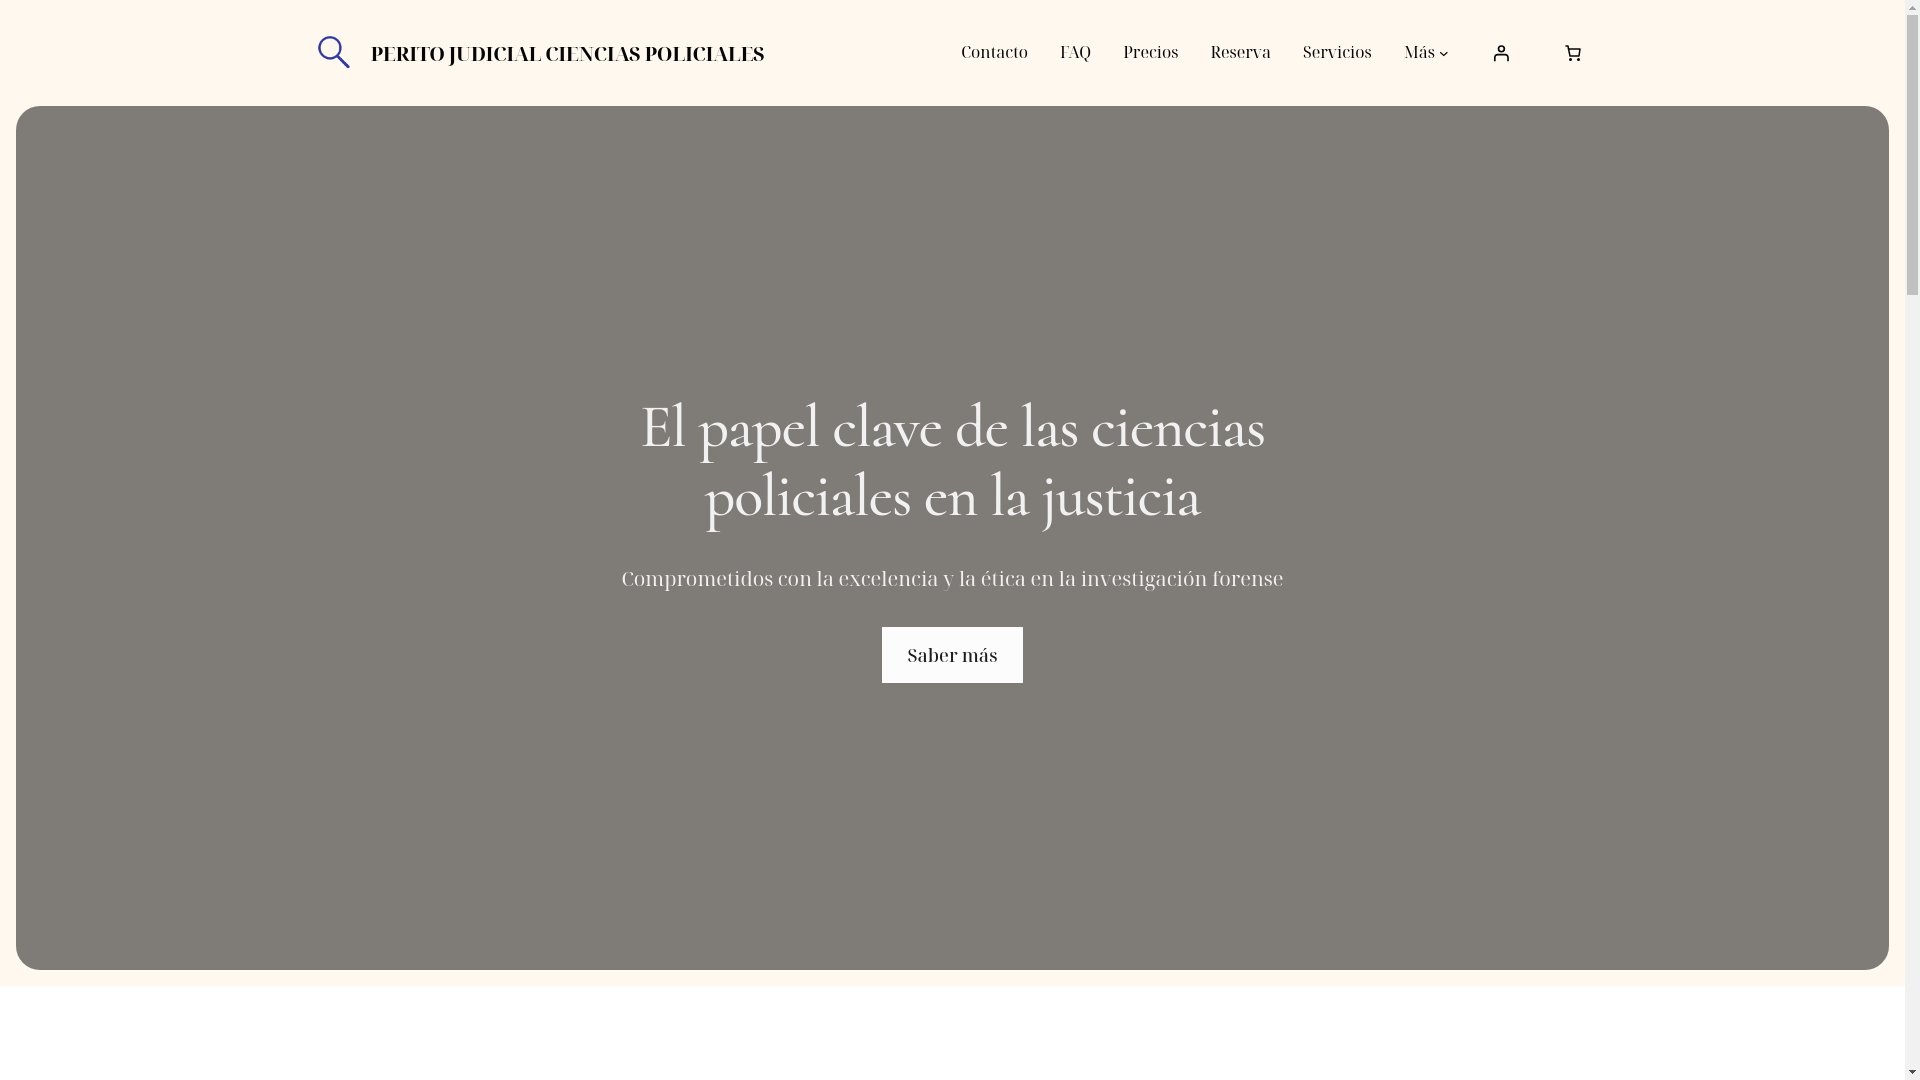Open the Reserva menu item
The height and width of the screenshot is (1080, 1920).
click(x=1240, y=53)
